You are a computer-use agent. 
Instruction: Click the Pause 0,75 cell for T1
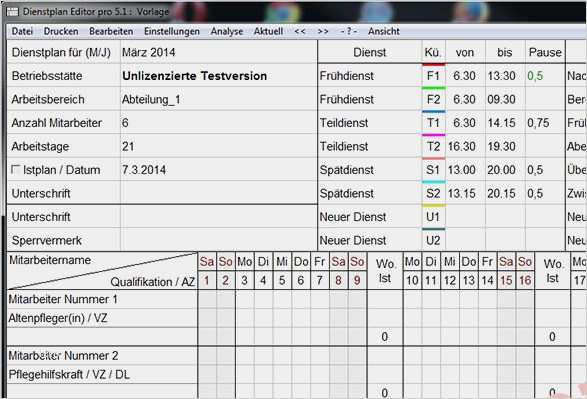click(545, 123)
